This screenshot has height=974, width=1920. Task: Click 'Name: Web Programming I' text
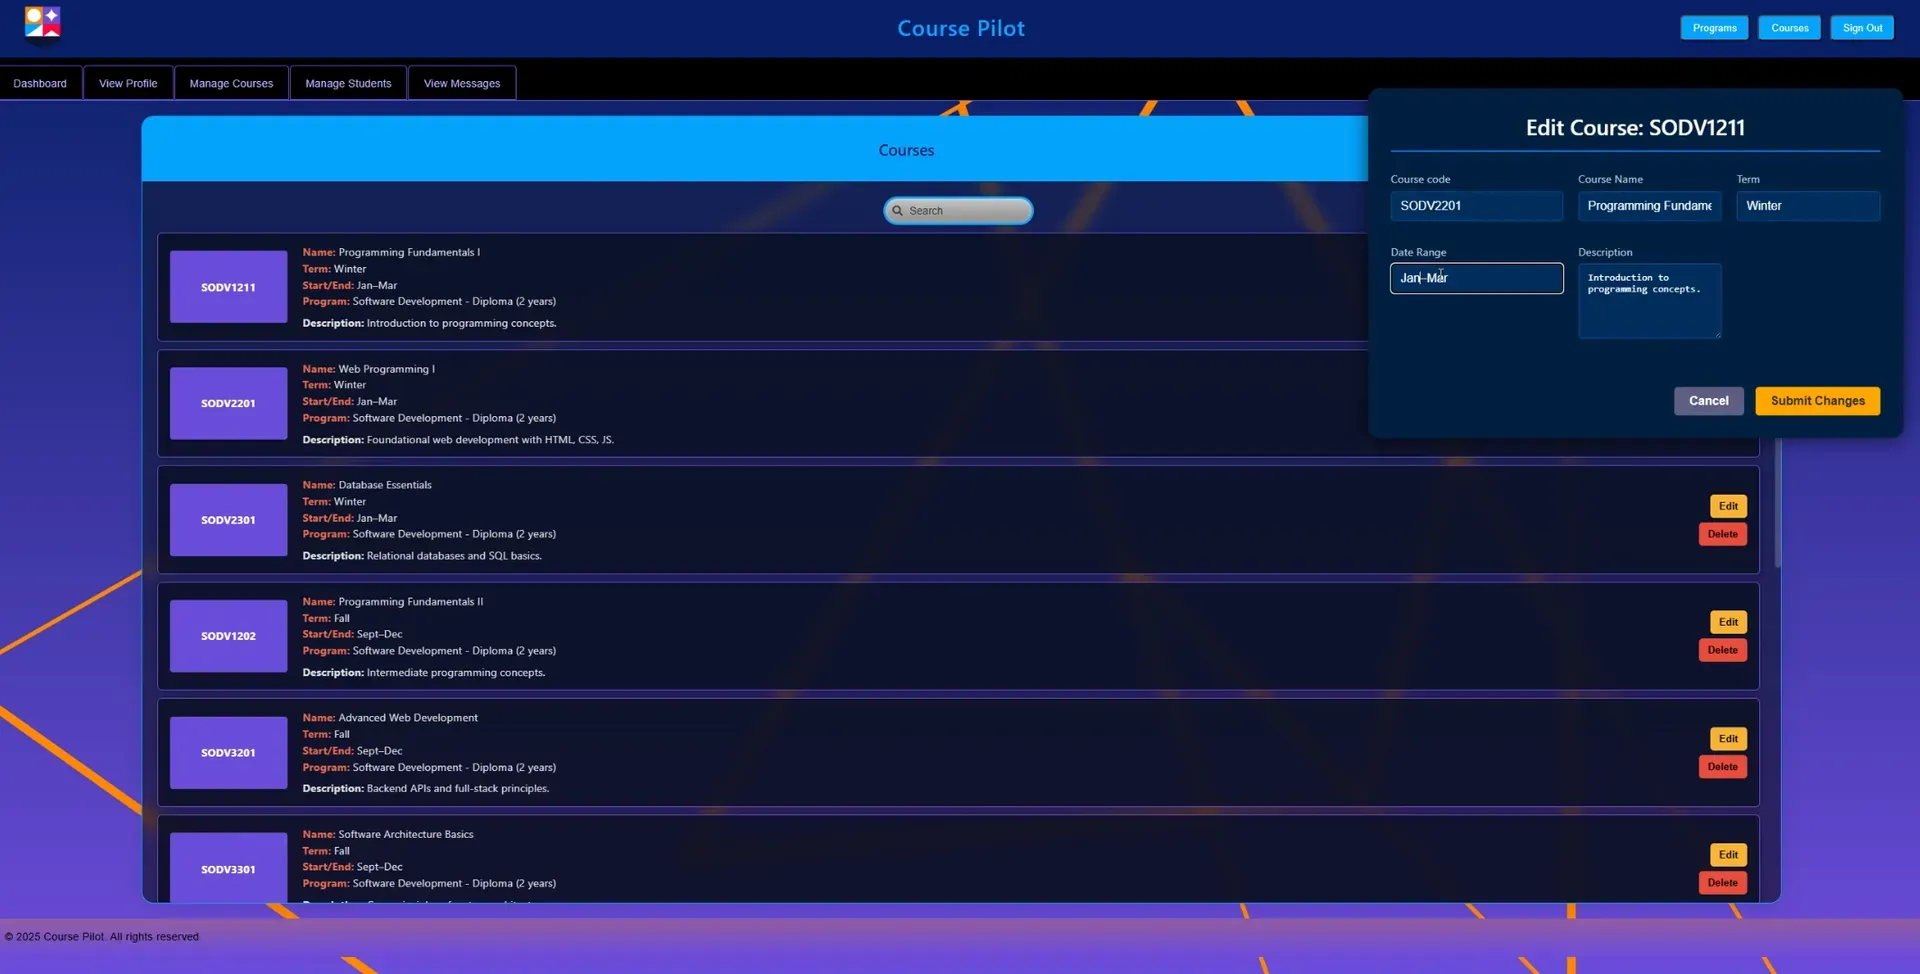[368, 369]
